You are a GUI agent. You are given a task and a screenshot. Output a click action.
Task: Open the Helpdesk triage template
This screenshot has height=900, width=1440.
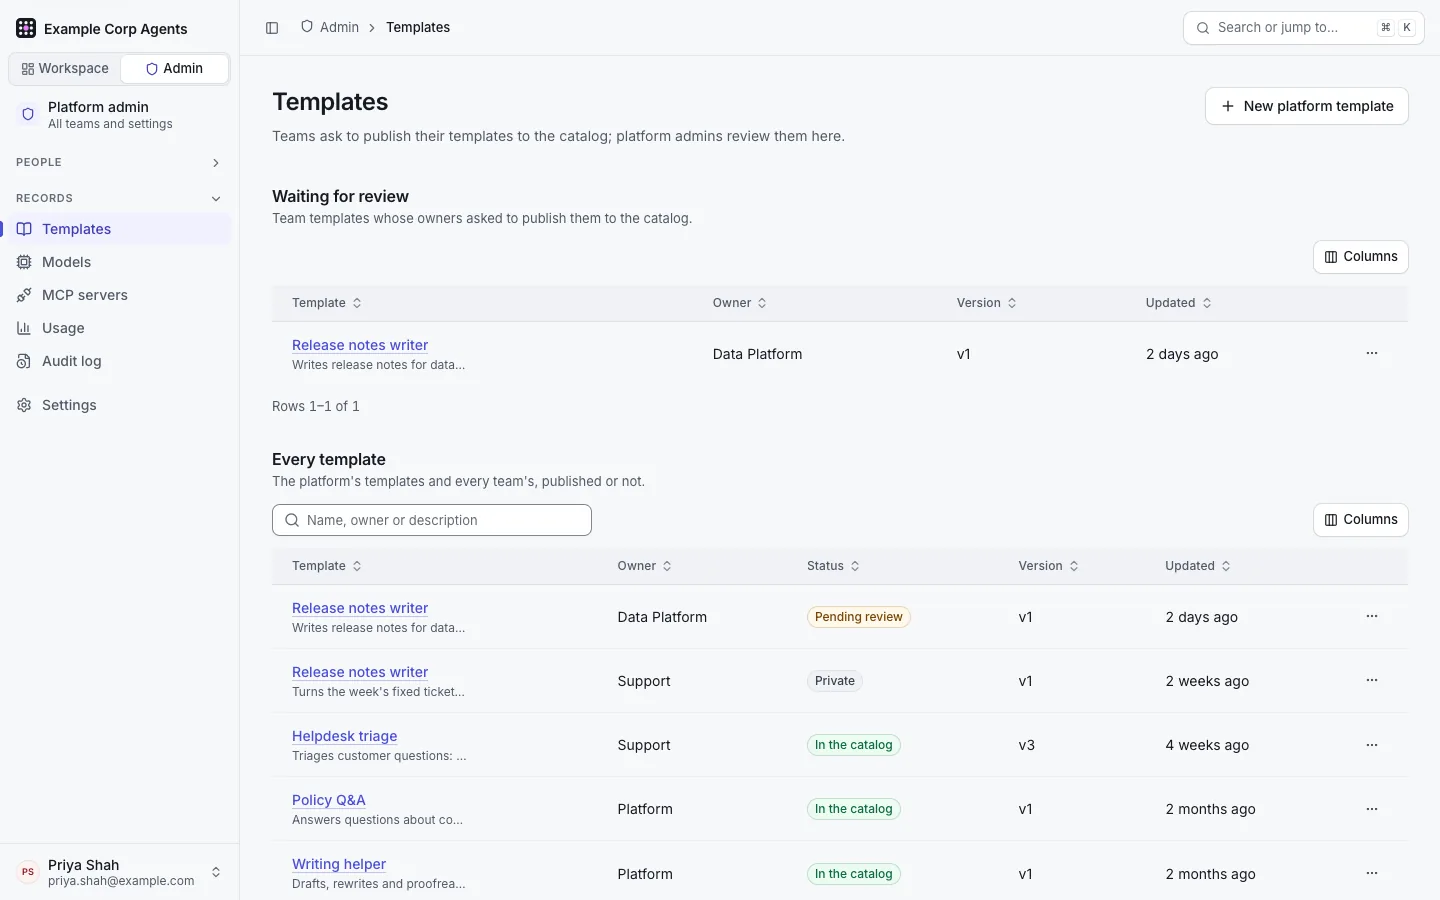[x=344, y=736]
